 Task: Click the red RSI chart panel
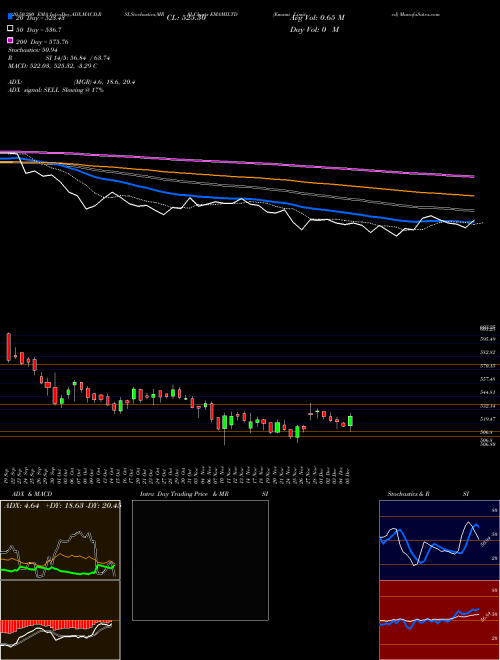439,620
